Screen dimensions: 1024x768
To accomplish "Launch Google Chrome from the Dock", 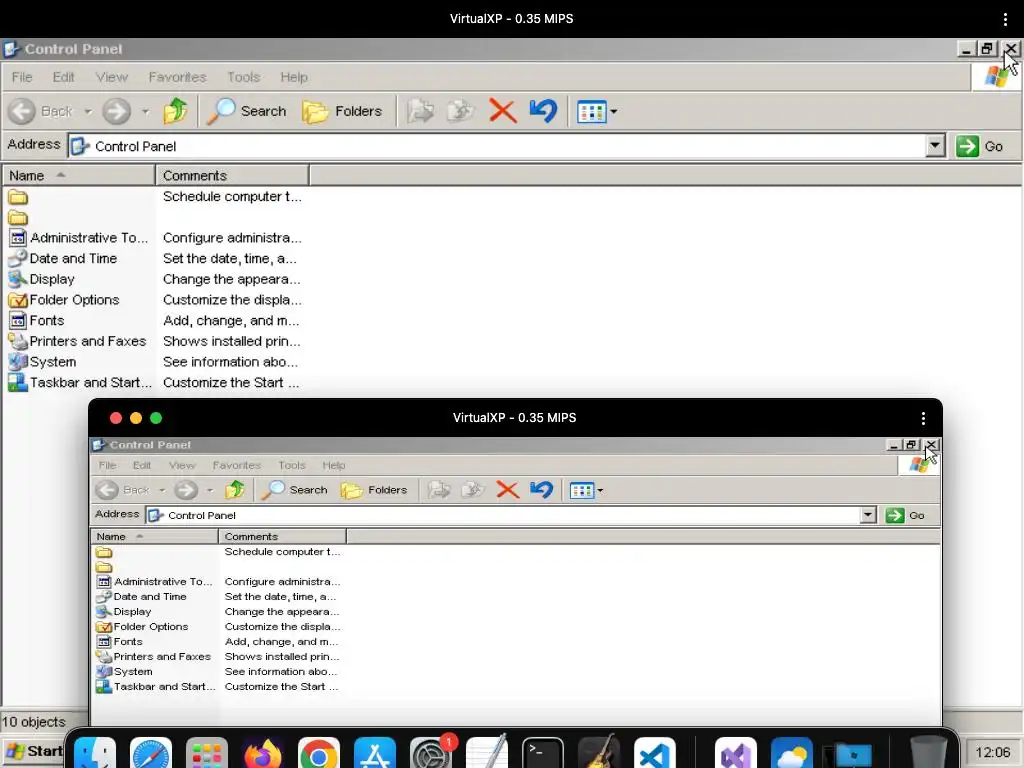I will tap(319, 755).
